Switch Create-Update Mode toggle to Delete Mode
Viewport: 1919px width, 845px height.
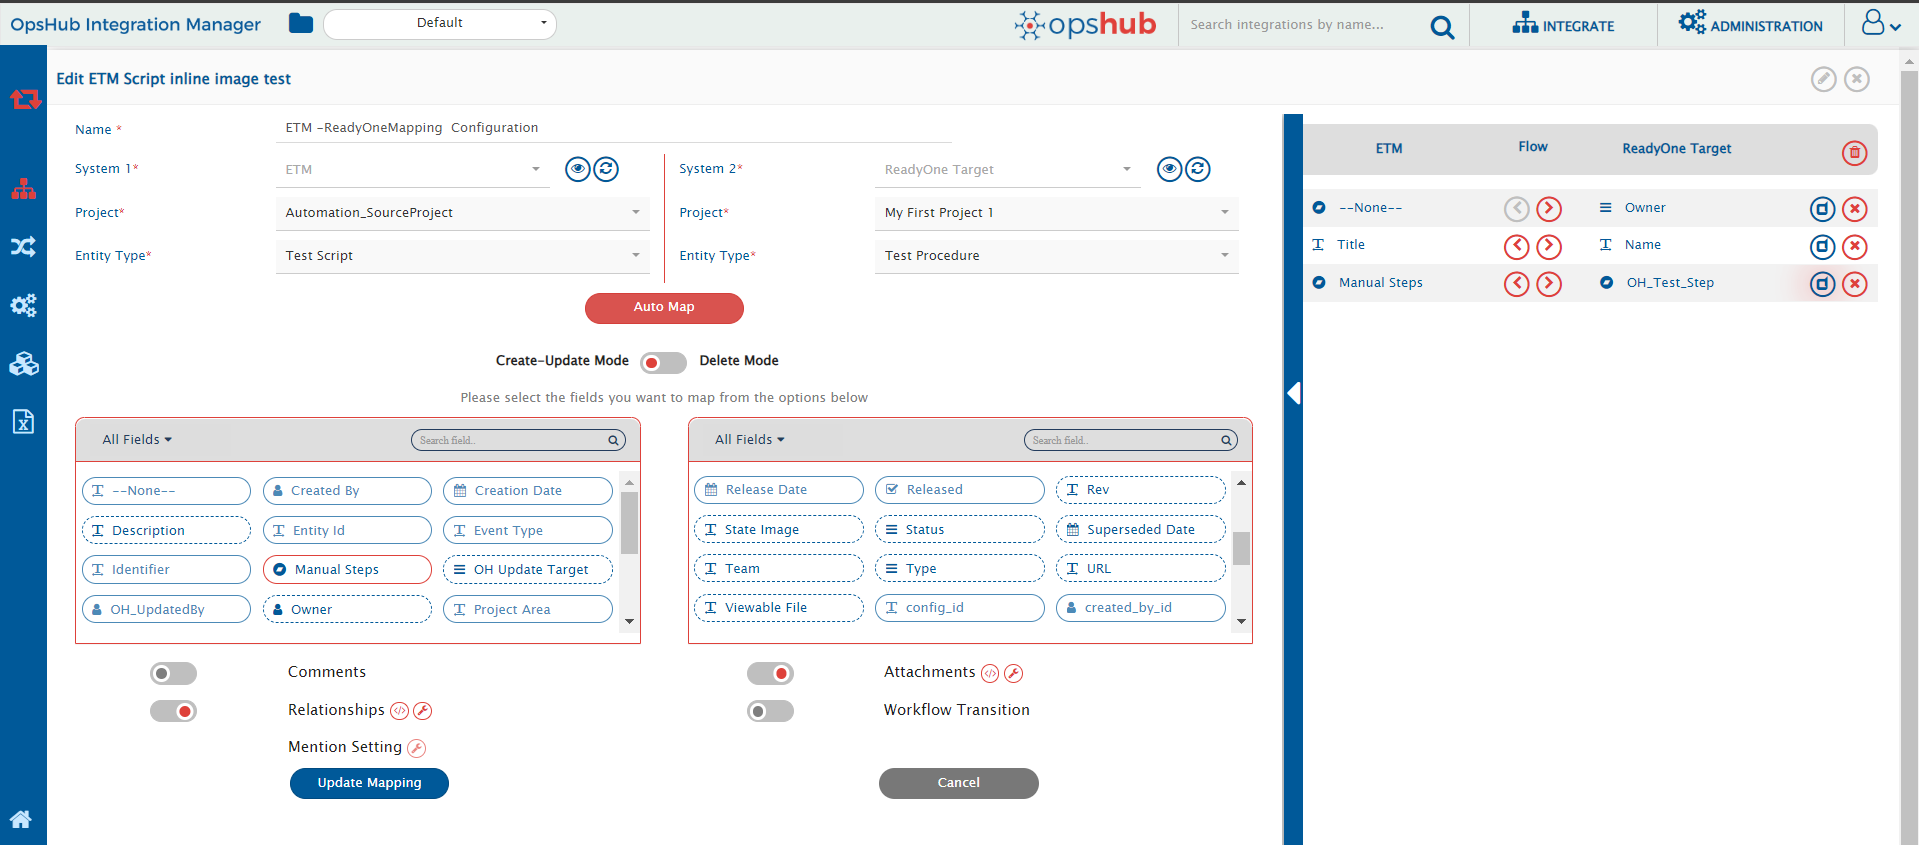point(663,362)
